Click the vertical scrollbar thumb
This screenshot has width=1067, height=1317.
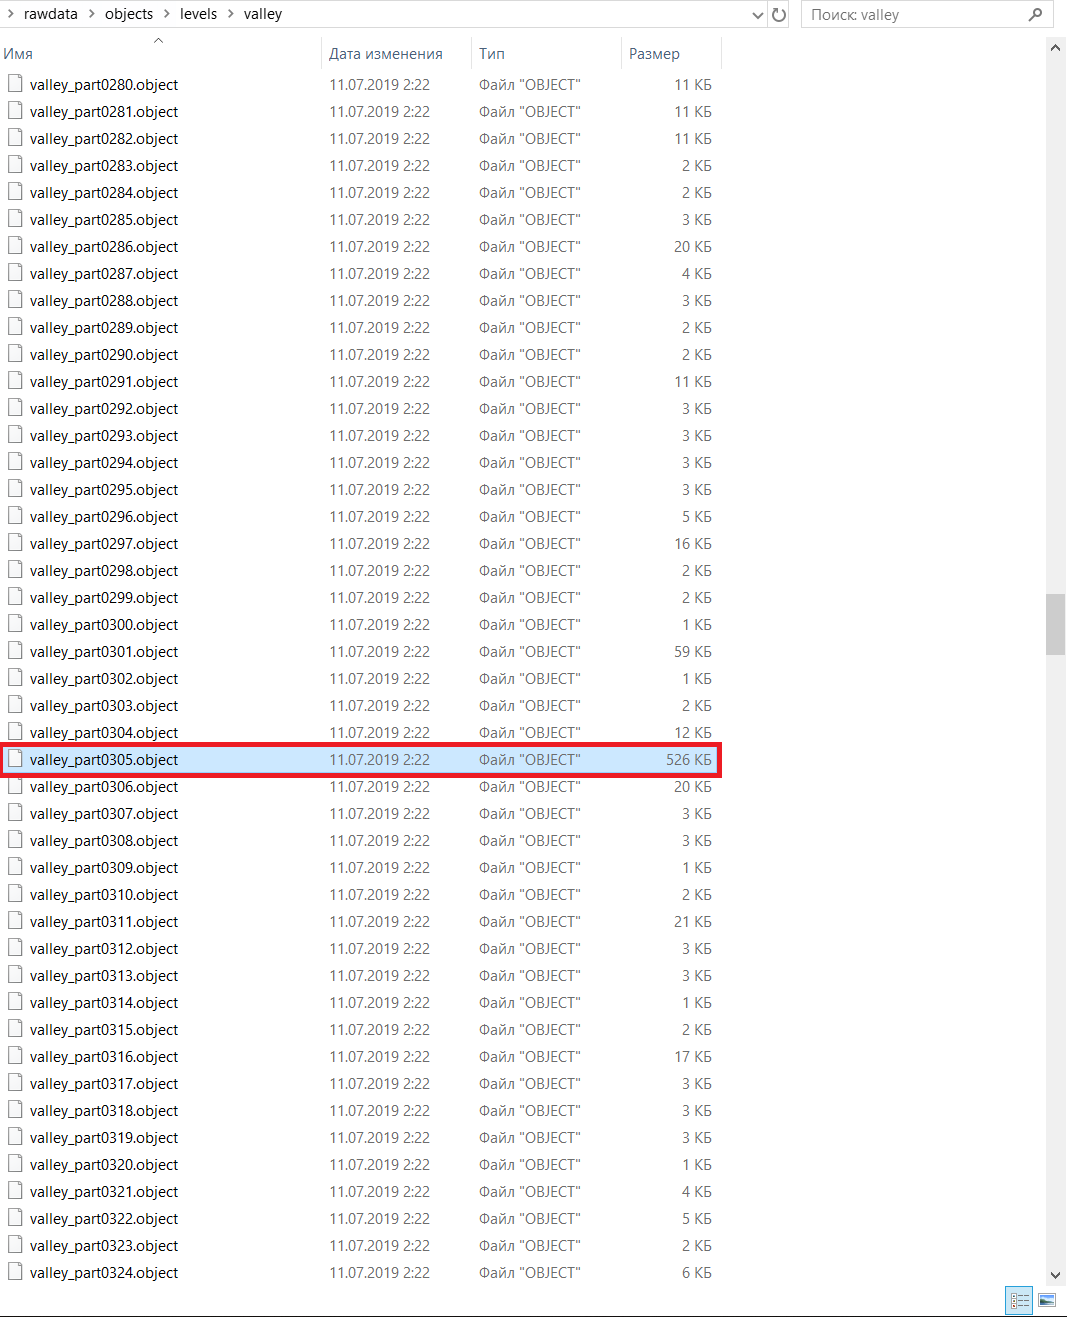pyautogui.click(x=1055, y=624)
